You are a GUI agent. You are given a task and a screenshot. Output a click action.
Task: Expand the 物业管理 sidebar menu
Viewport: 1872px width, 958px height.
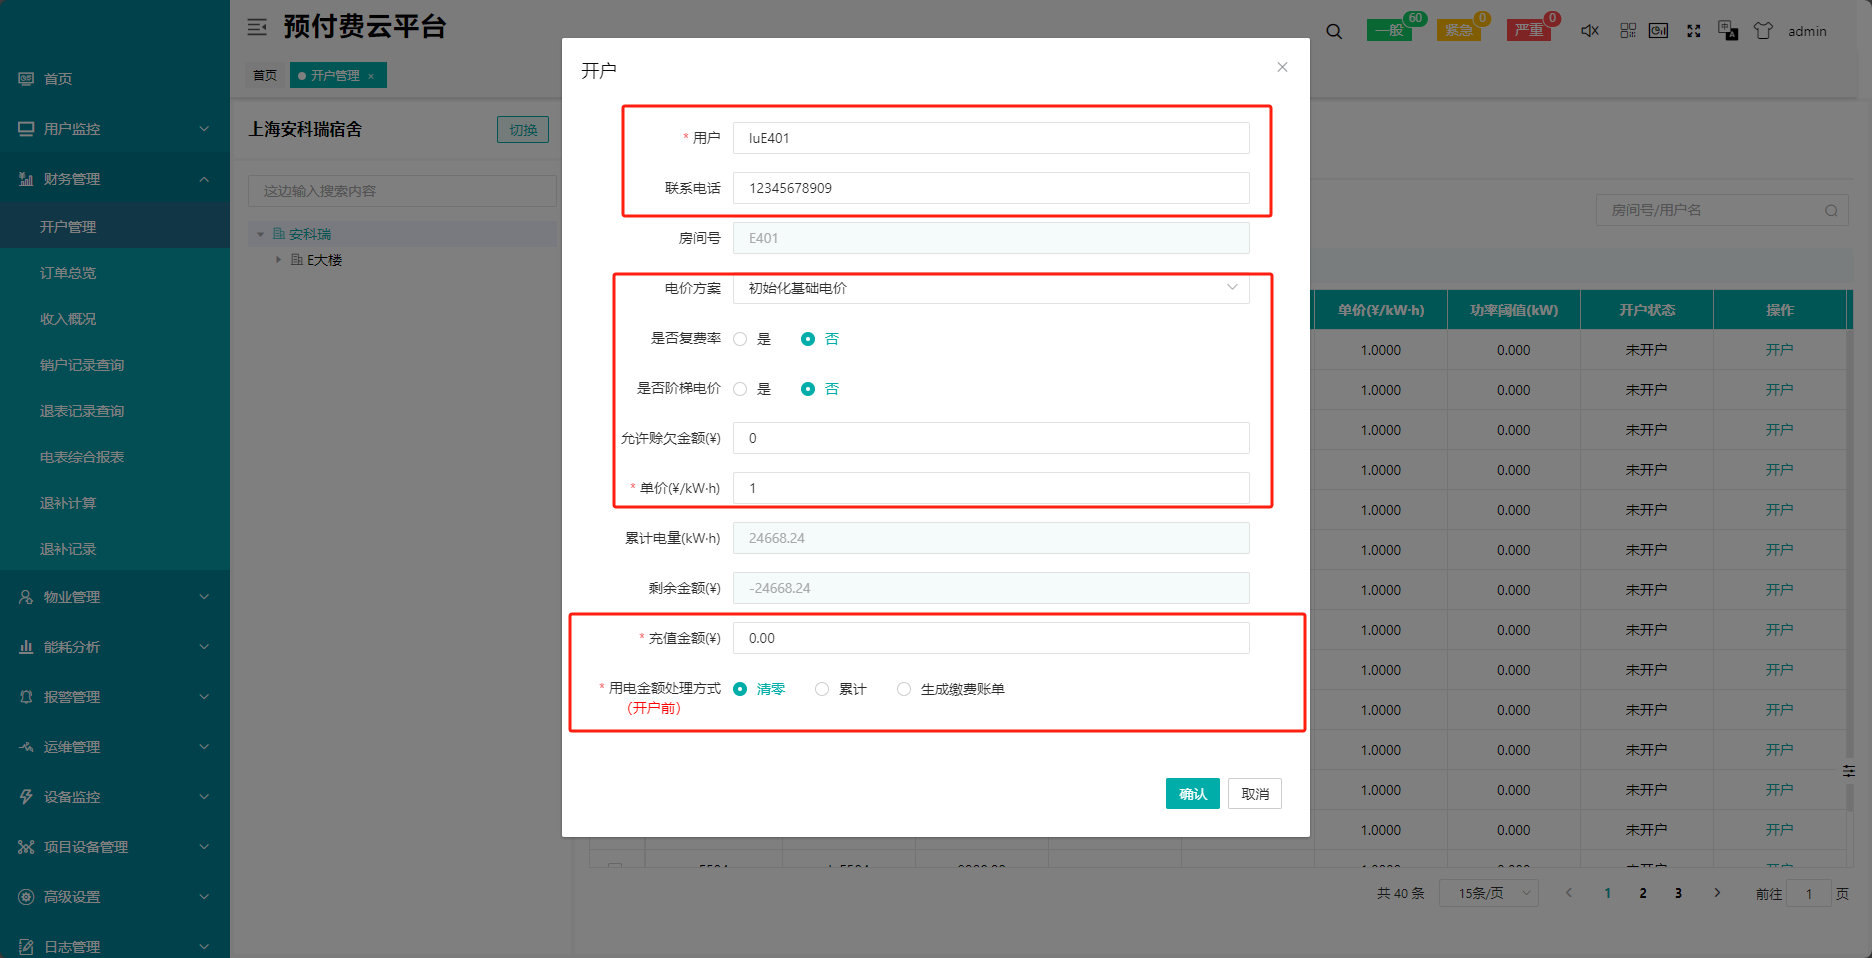tap(114, 597)
